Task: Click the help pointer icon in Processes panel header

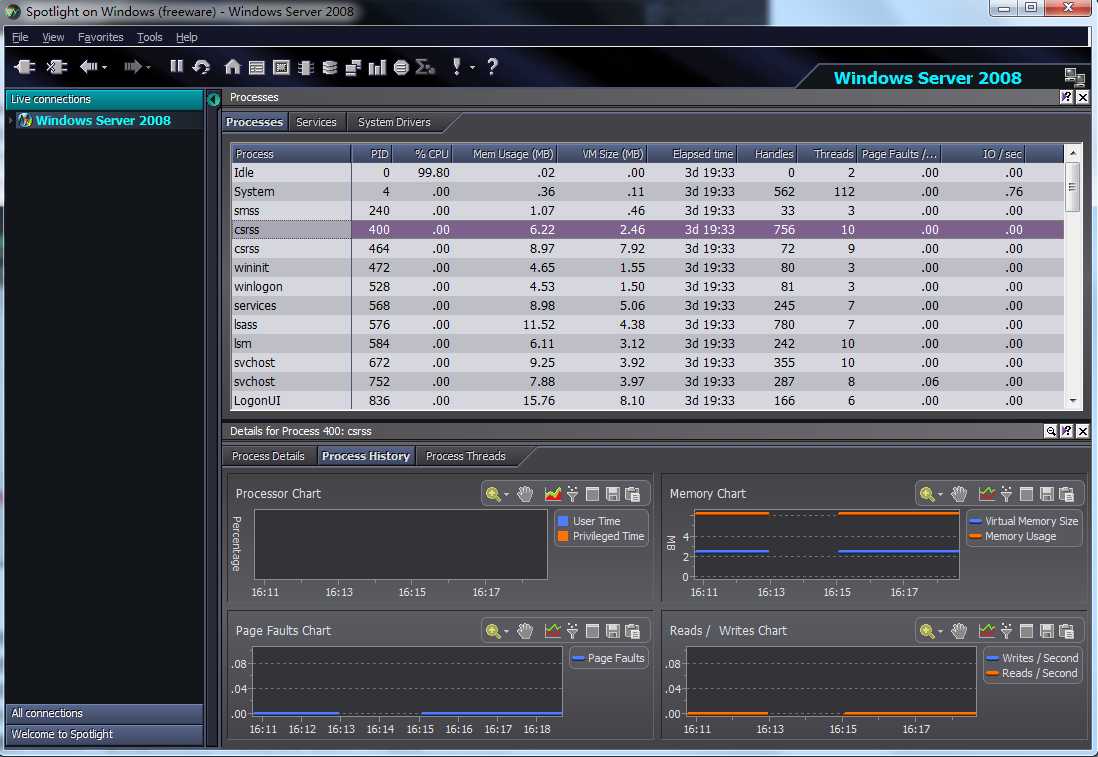Action: (x=1066, y=97)
